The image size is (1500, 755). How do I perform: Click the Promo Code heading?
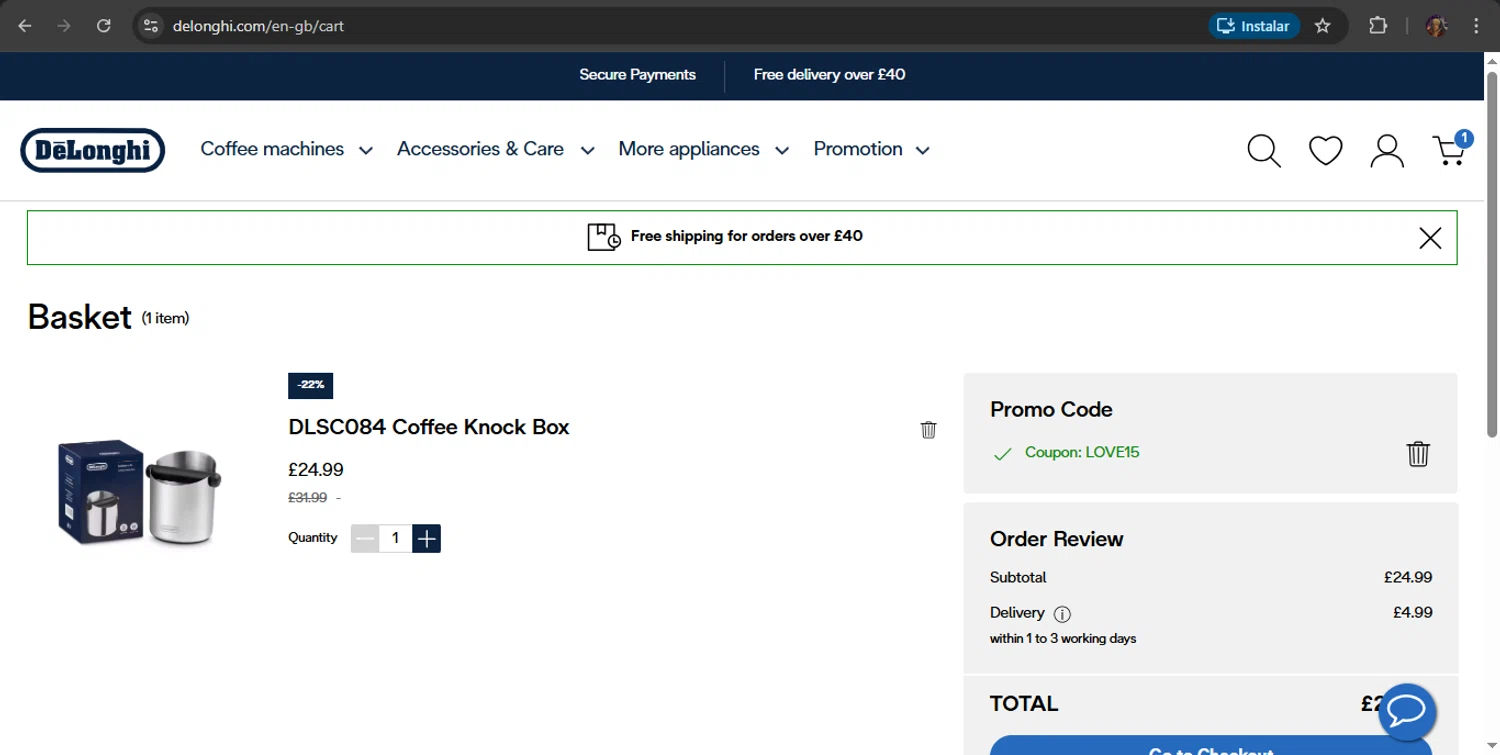tap(1051, 410)
